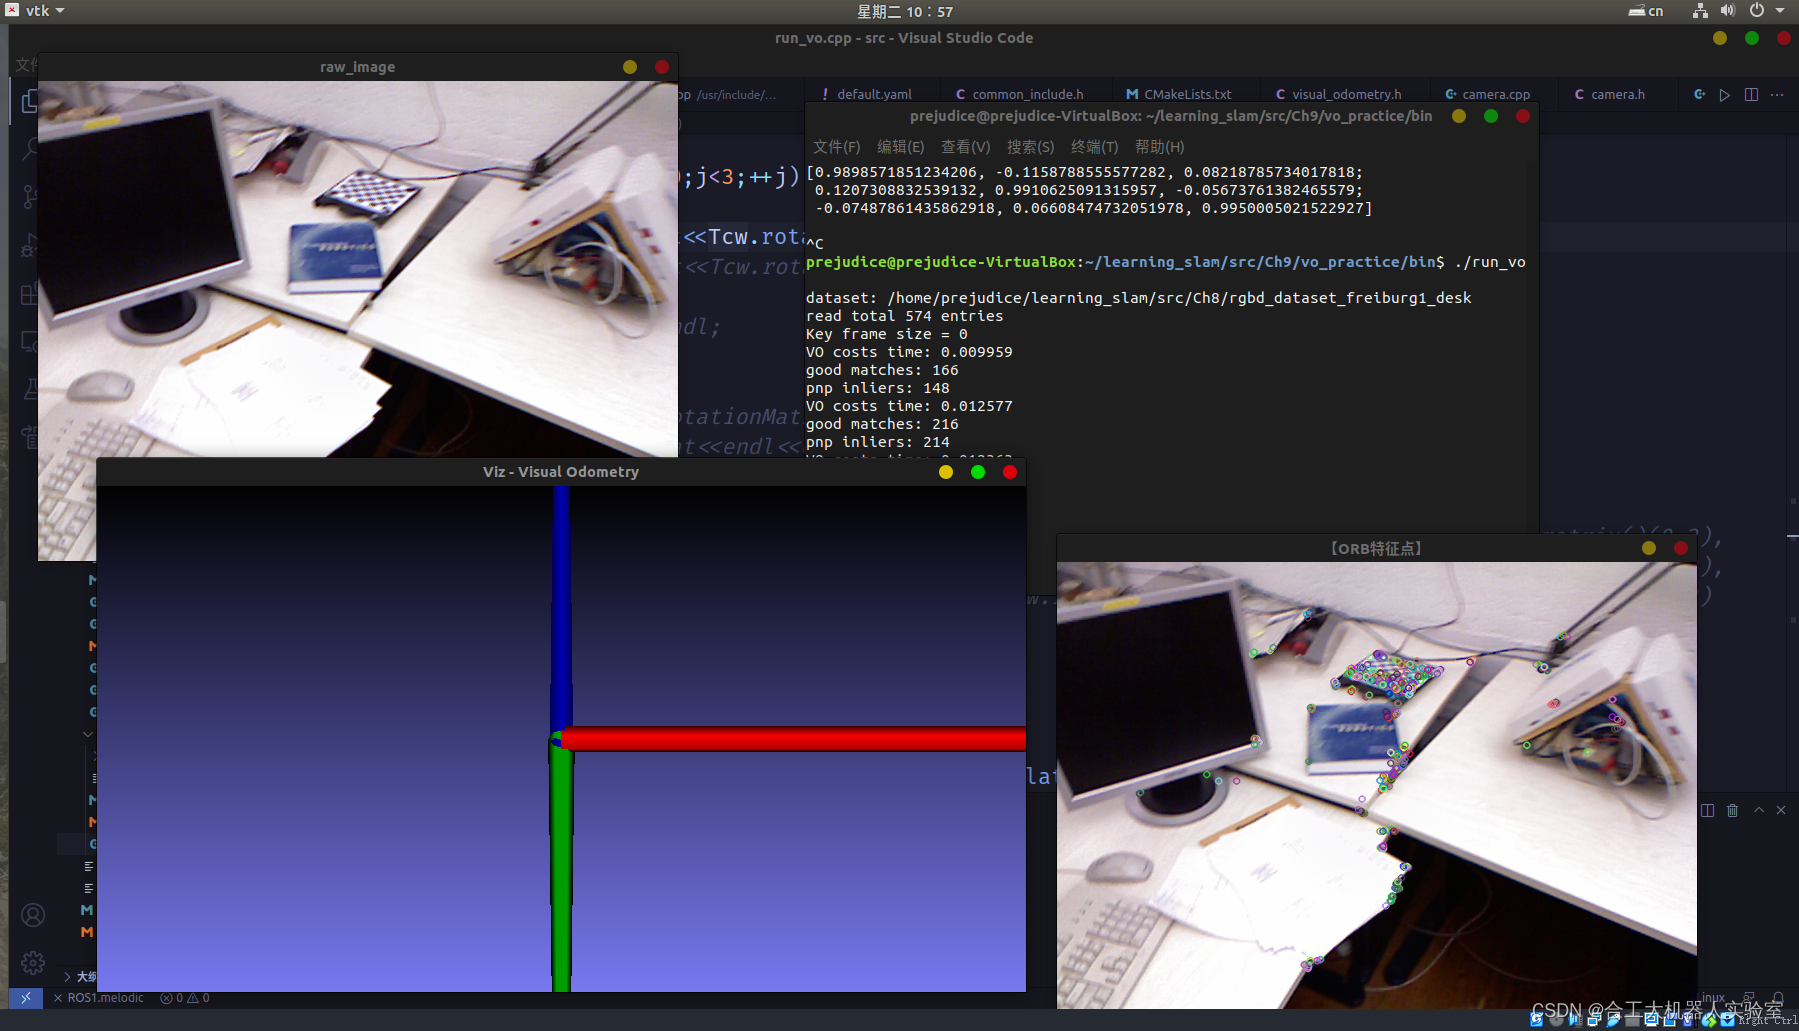1799x1031 pixels.
Task: Run the C++ file using the play button
Action: (1724, 94)
